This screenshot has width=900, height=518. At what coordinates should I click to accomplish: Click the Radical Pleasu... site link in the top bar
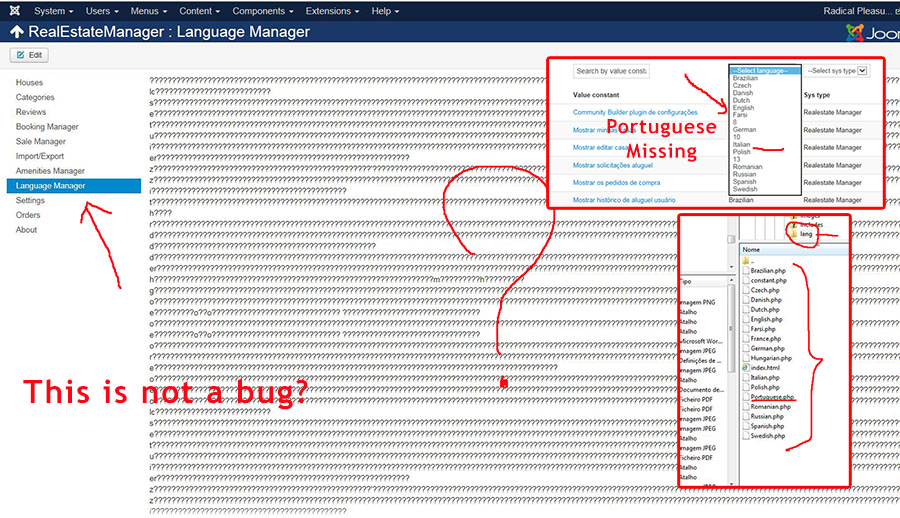pos(860,11)
